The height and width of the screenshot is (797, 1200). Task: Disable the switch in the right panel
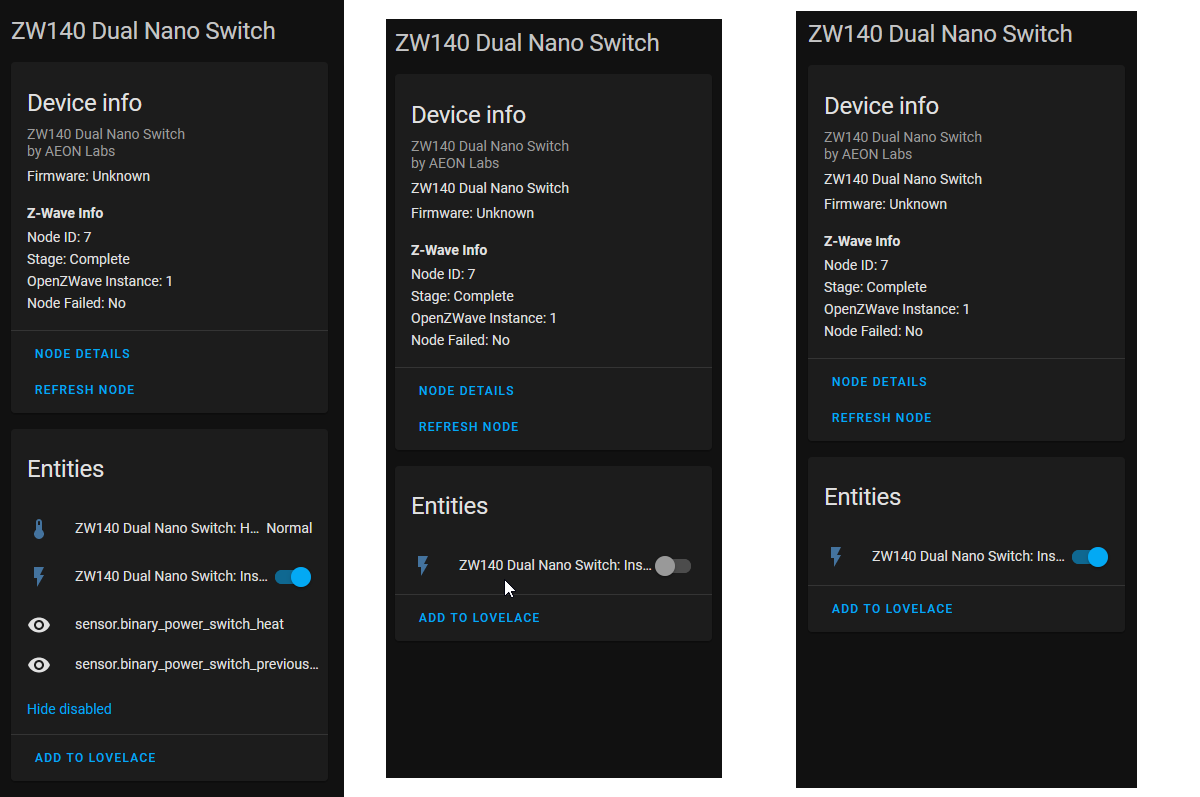[1089, 557]
